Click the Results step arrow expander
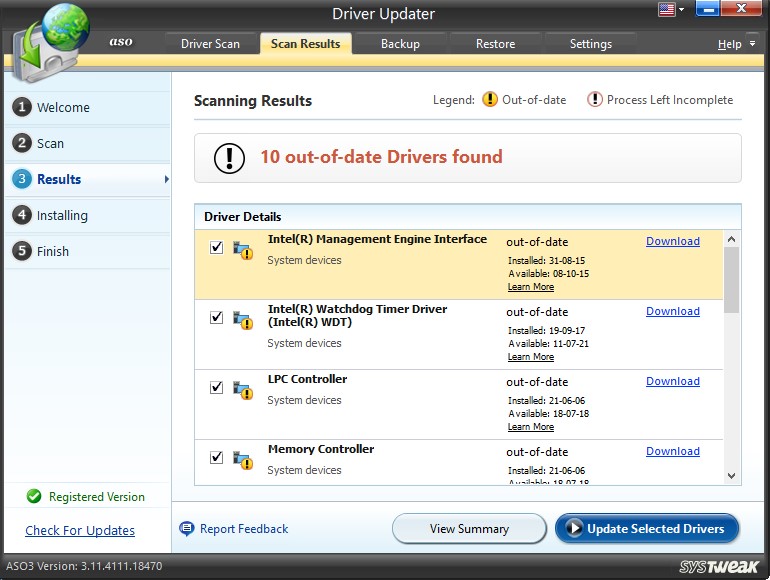This screenshot has width=770, height=580. pyautogui.click(x=166, y=180)
